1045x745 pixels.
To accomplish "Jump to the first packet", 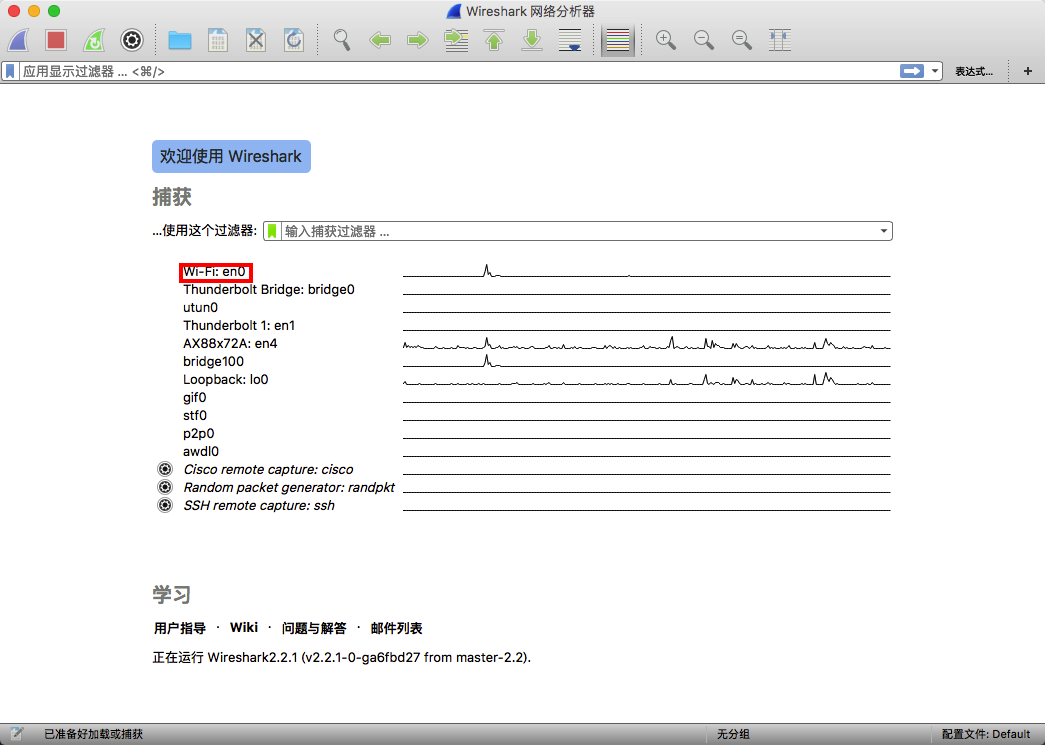I will (494, 40).
